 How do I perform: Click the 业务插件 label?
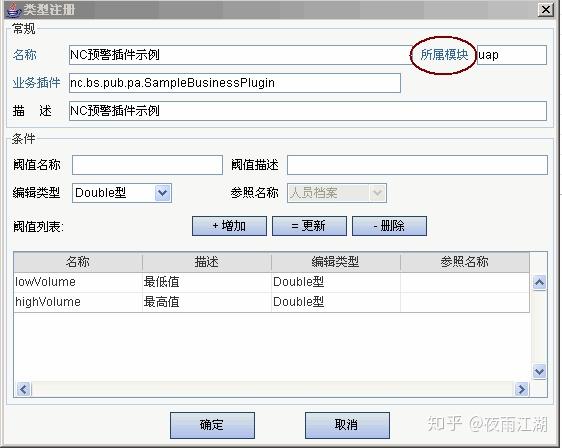coord(36,83)
